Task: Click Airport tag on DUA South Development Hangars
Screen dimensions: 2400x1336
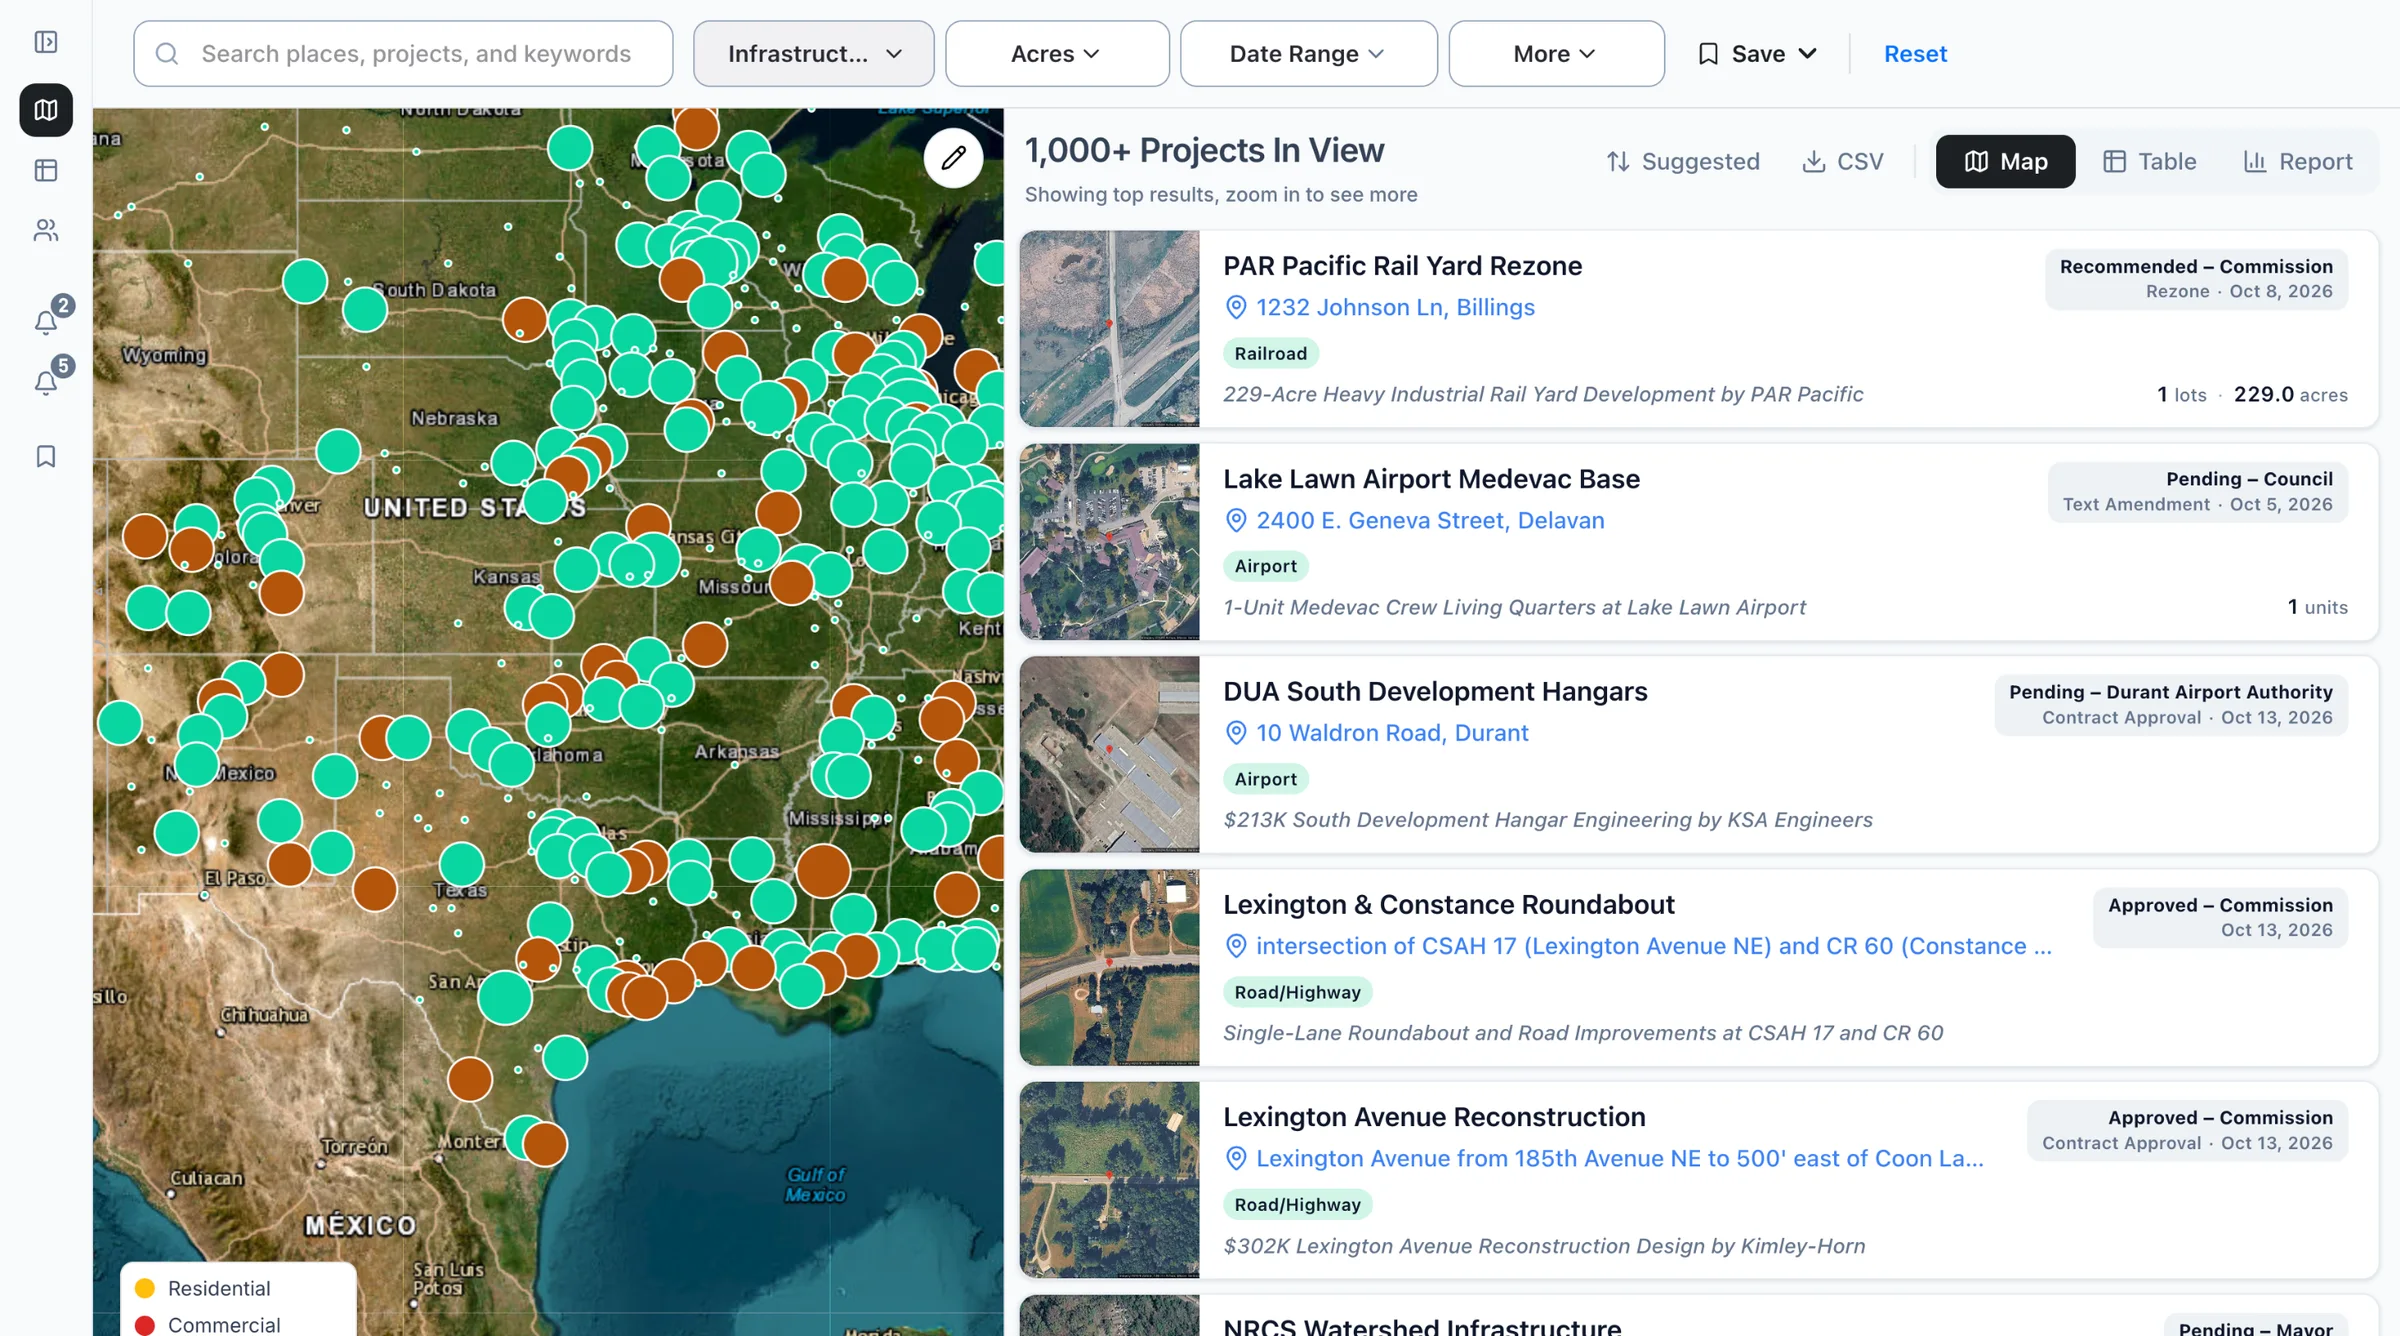Action: [x=1265, y=779]
